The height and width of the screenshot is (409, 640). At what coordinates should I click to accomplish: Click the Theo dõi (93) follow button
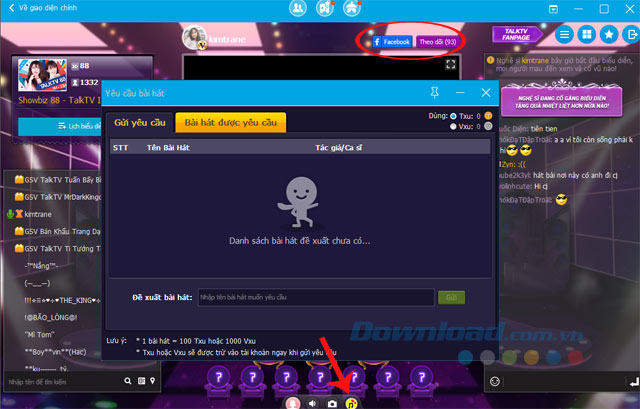pyautogui.click(x=438, y=42)
